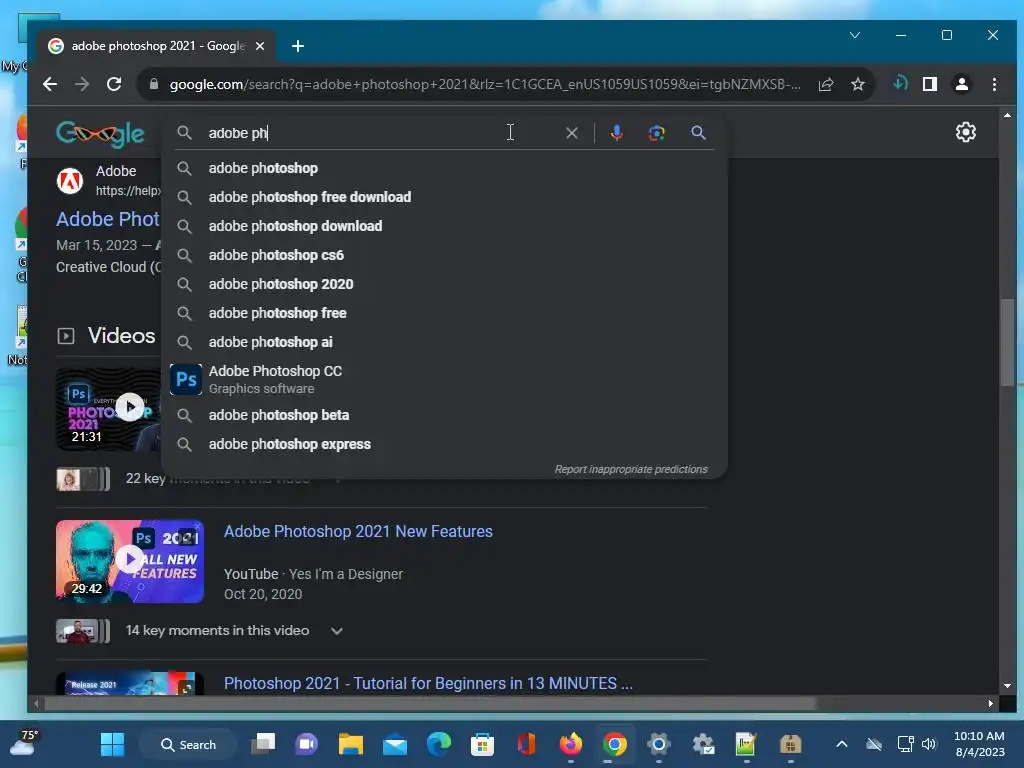Play the 29:42 New Features video thumbnail
Viewport: 1024px width, 768px height.
pos(130,561)
